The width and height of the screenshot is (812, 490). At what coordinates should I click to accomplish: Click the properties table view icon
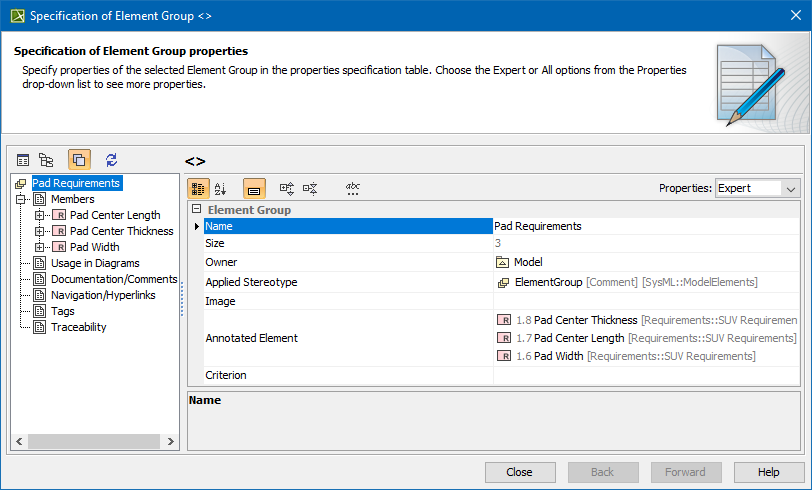(23, 160)
